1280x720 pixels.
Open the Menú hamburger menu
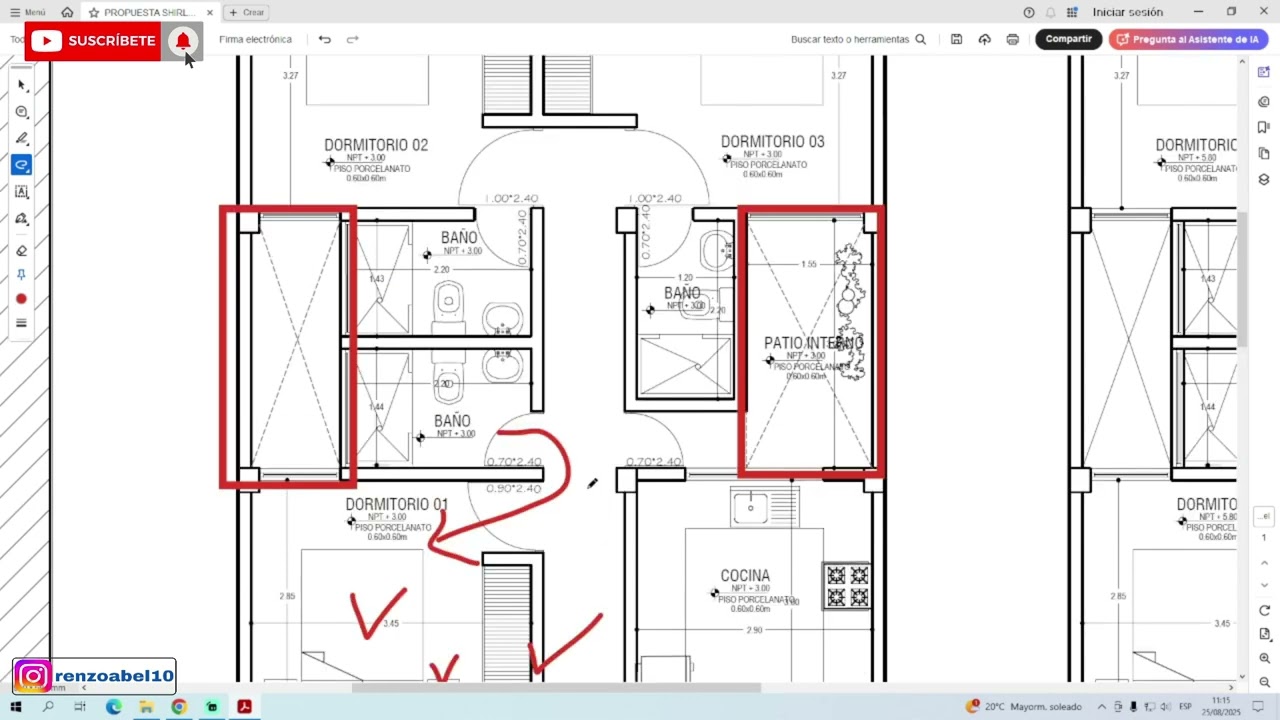click(28, 12)
